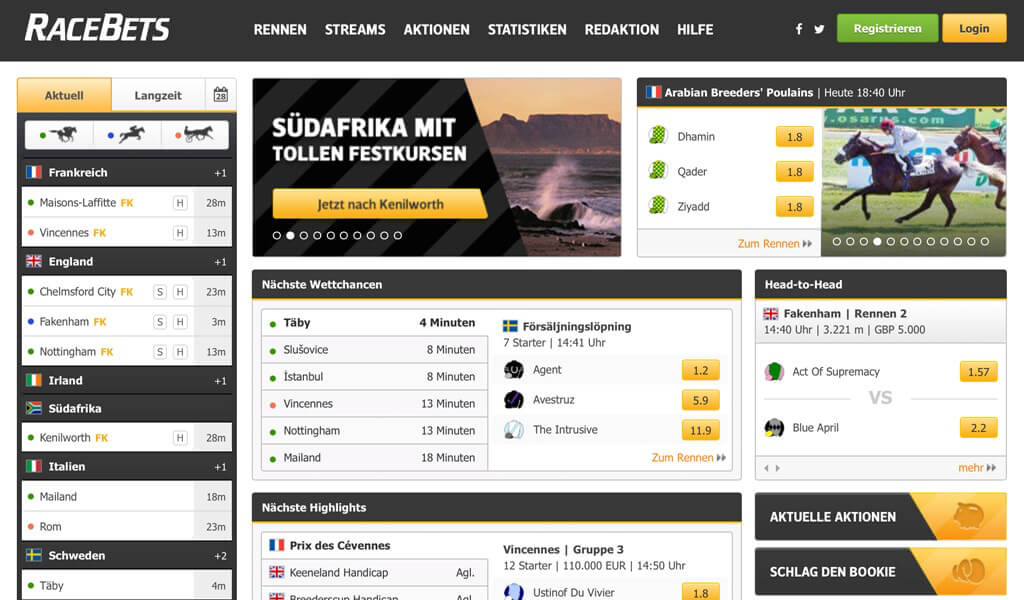Collapse the Südafrika country section
Screen dimensions: 1024x600
coord(127,409)
